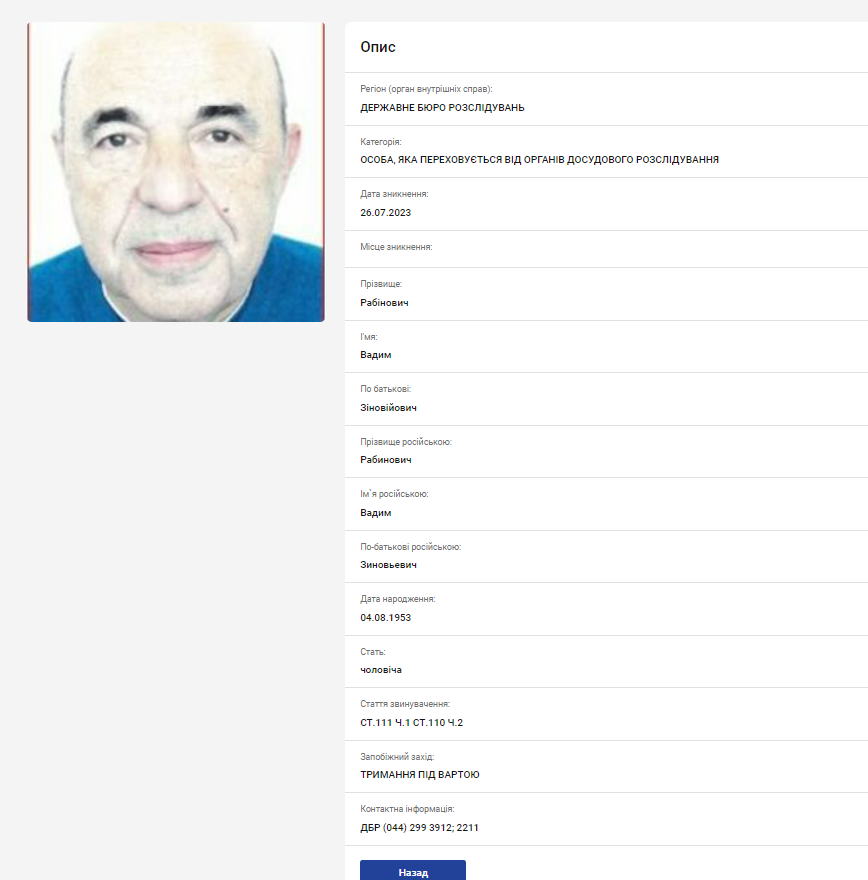The width and height of the screenshot is (868, 880).
Task: Select the patronymic value Зіновійович
Action: [388, 408]
